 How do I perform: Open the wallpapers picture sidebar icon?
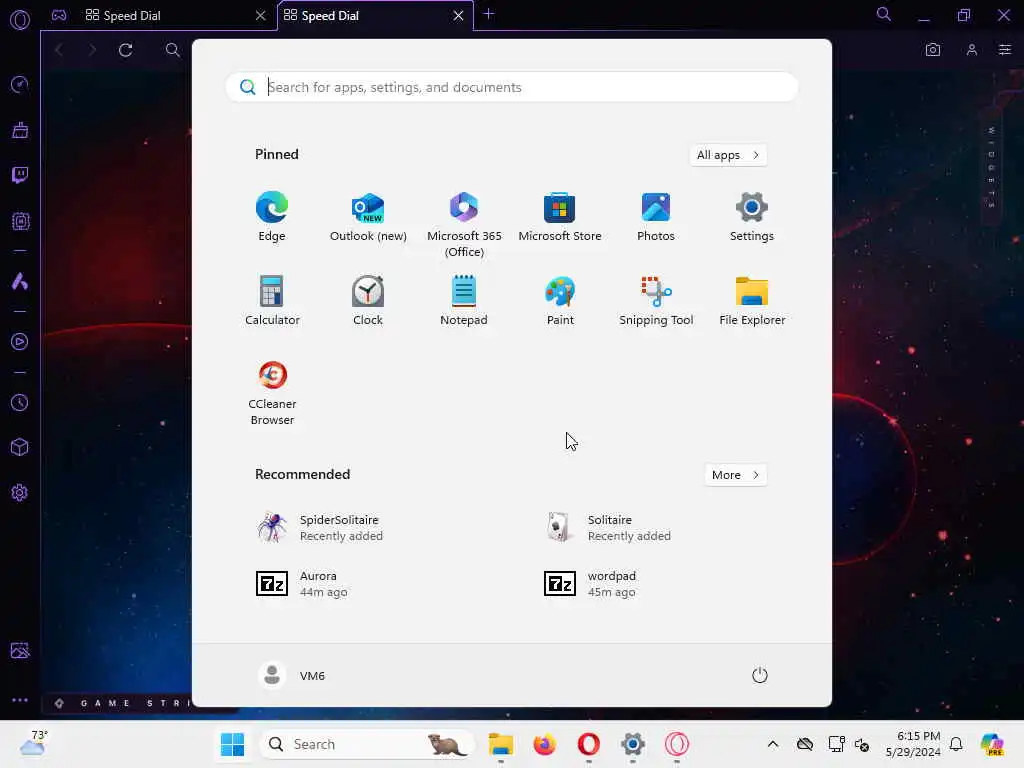pyautogui.click(x=20, y=650)
